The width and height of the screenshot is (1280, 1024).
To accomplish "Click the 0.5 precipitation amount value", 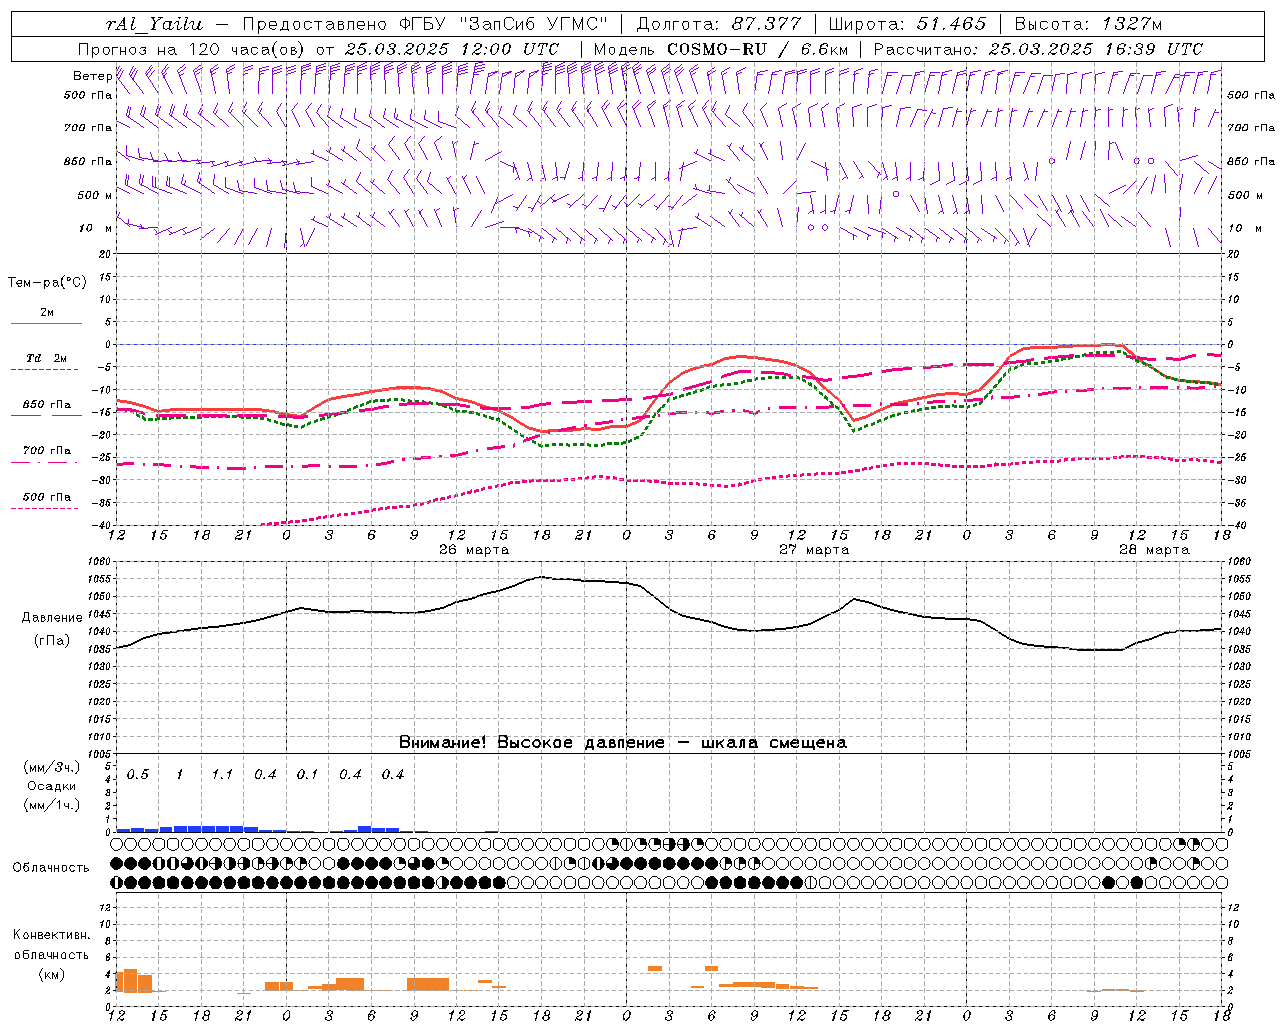I will tap(137, 774).
